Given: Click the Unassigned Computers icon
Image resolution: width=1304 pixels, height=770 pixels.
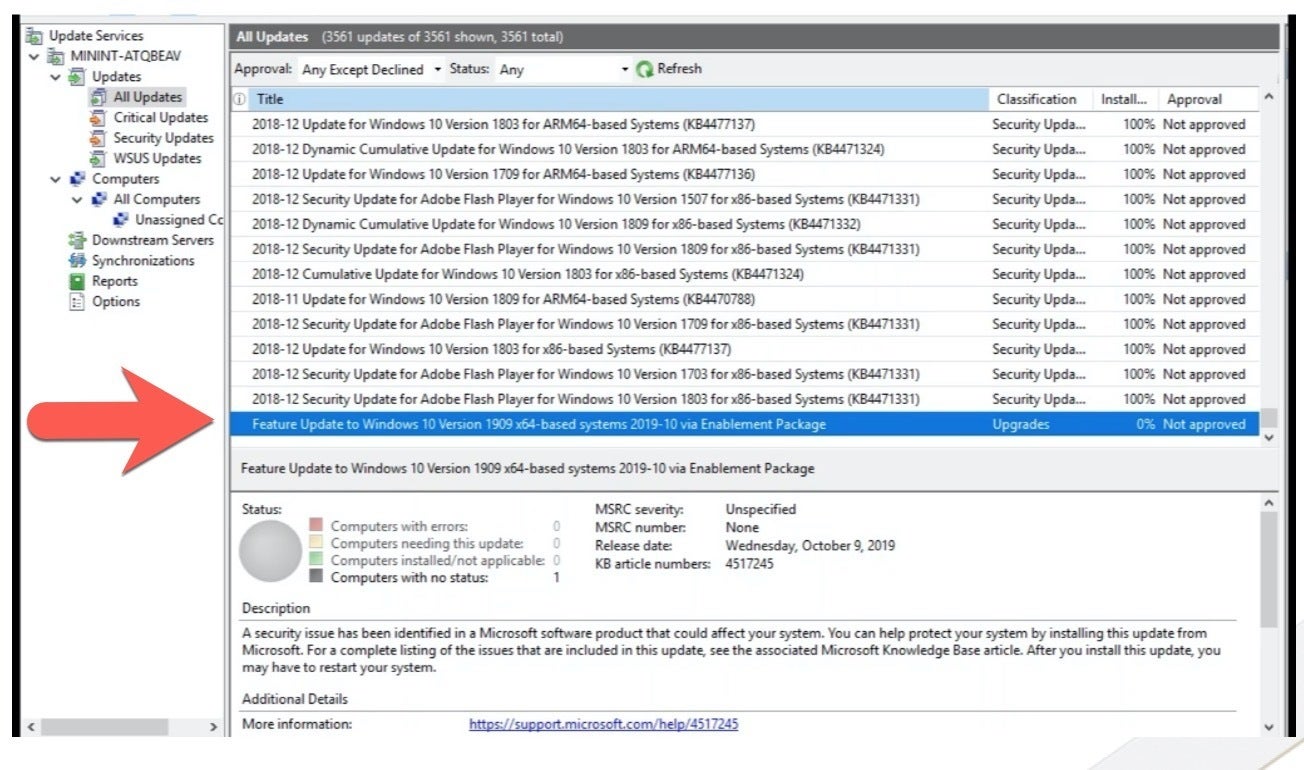Looking at the screenshot, I should pyautogui.click(x=121, y=220).
